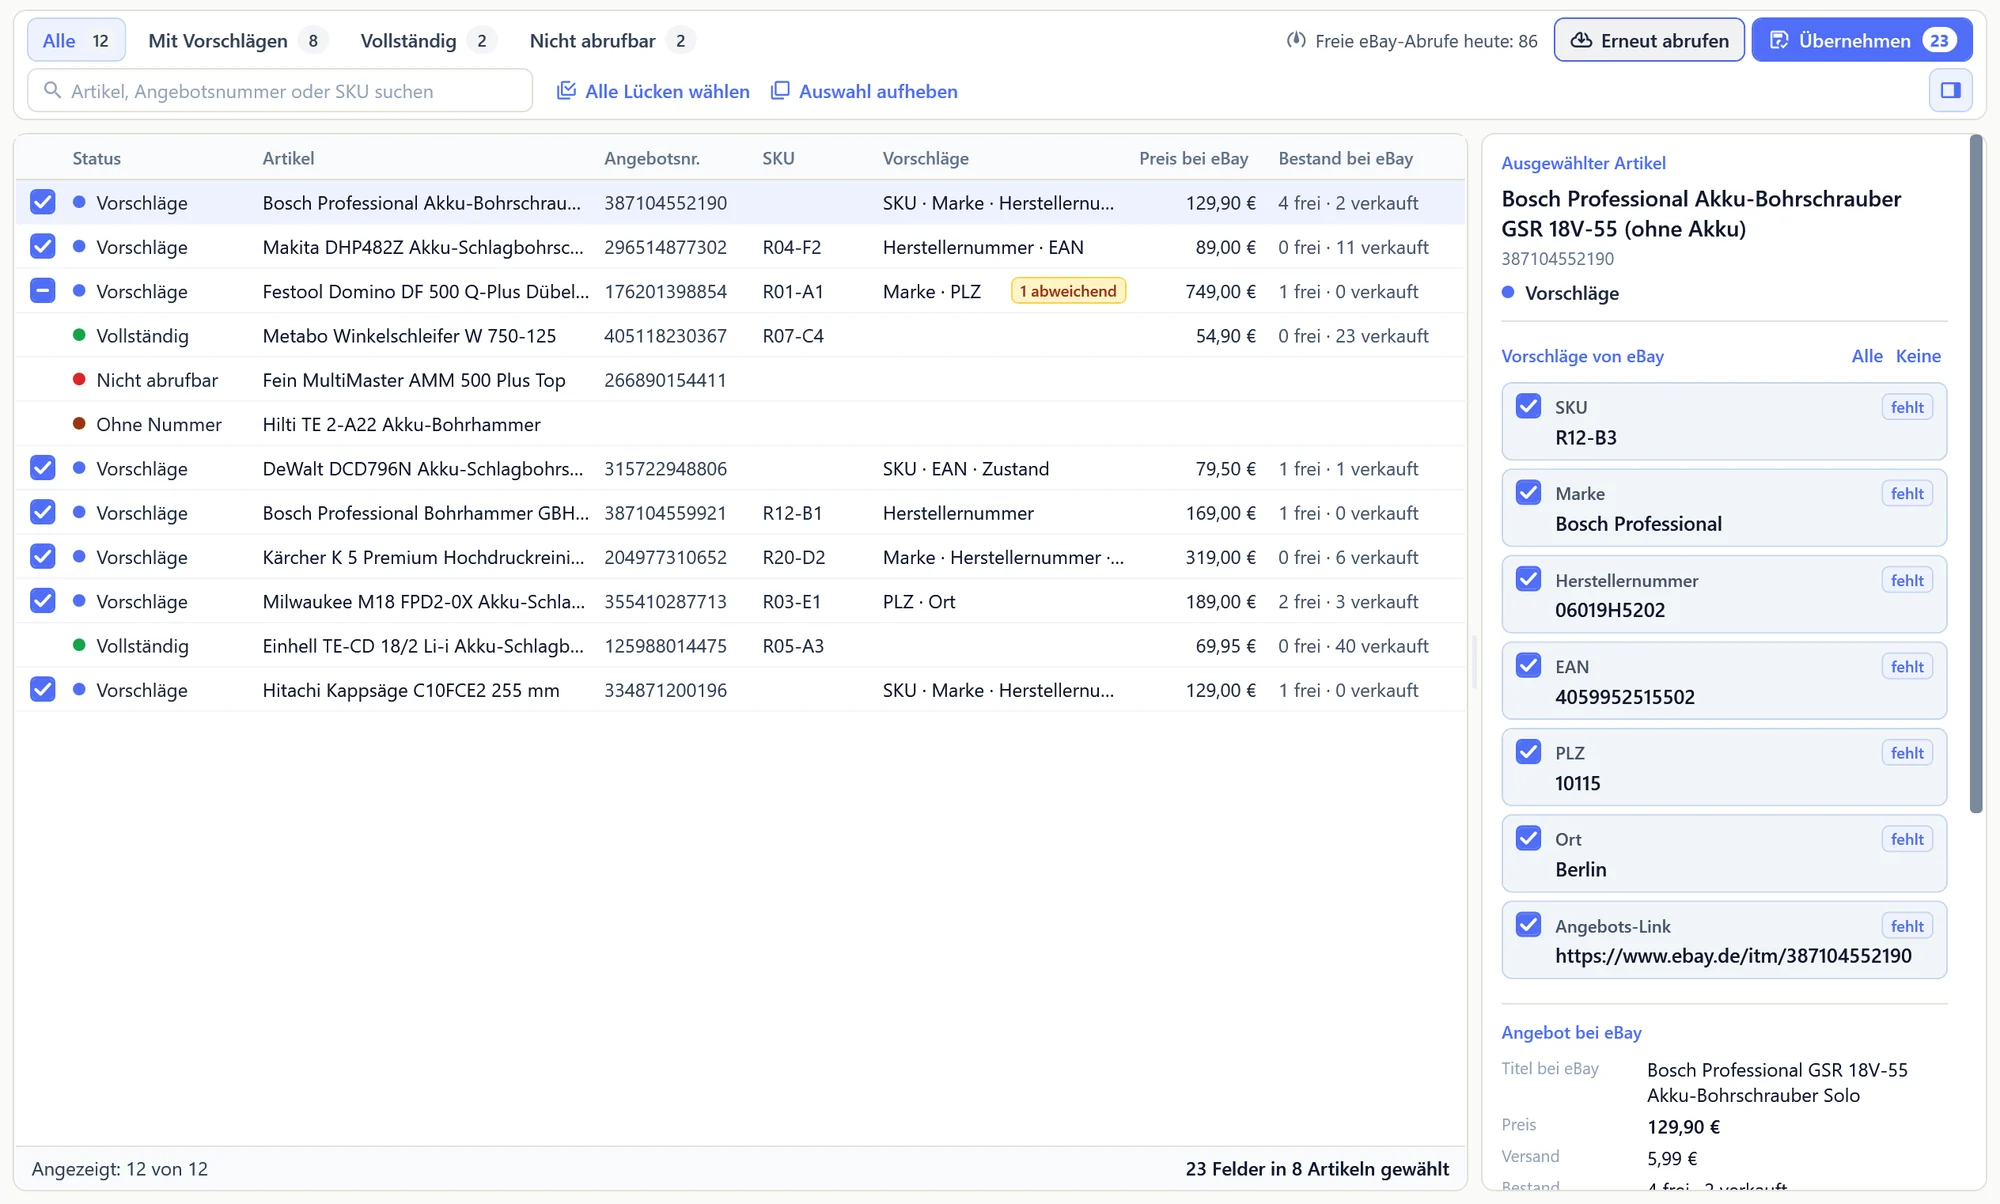Image resolution: width=2000 pixels, height=1204 pixels.
Task: Select the Einhell TE-CD 18/2 row
Action: (x=740, y=645)
